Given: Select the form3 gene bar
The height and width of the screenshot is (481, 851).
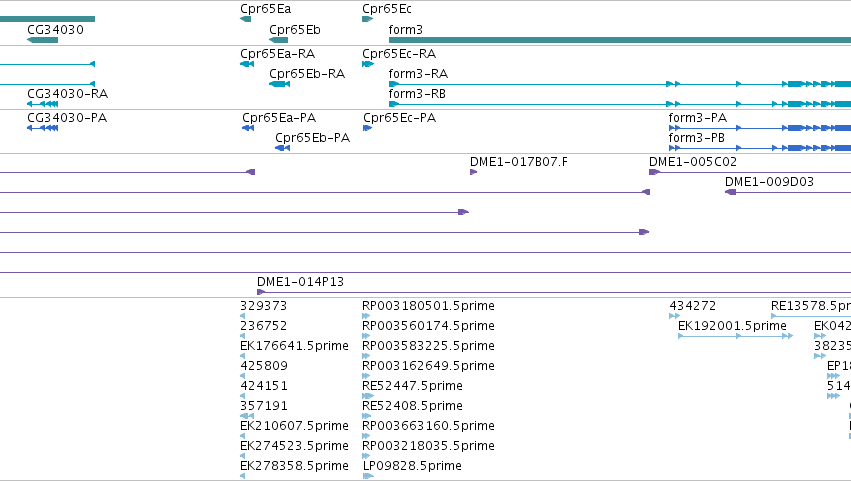Looking at the screenshot, I should tap(620, 40).
